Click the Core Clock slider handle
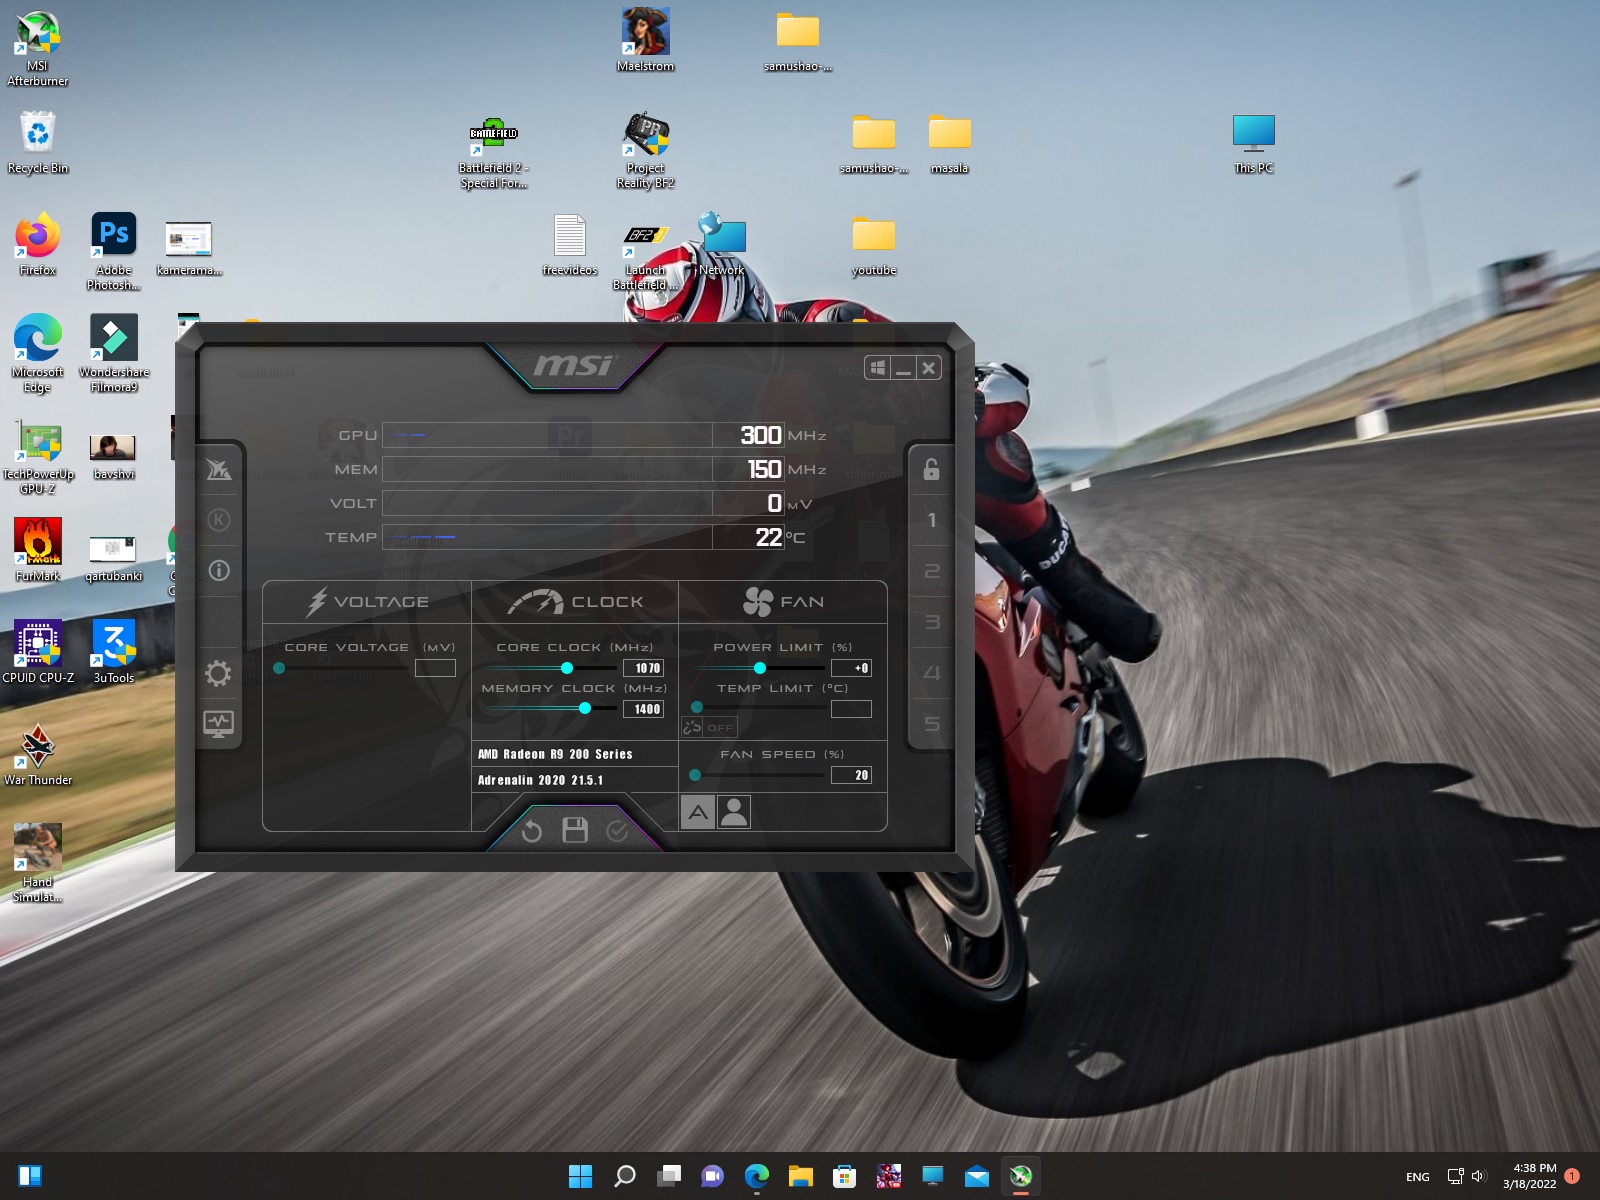Image resolution: width=1600 pixels, height=1200 pixels. (x=567, y=668)
